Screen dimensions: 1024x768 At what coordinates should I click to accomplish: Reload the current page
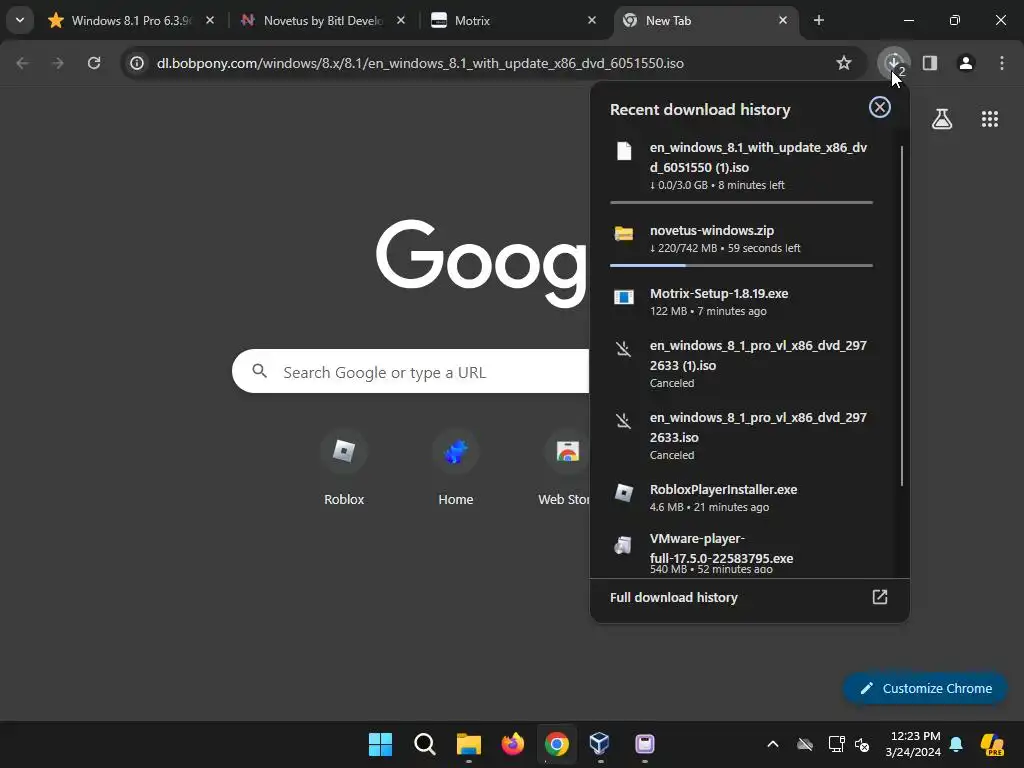(94, 63)
